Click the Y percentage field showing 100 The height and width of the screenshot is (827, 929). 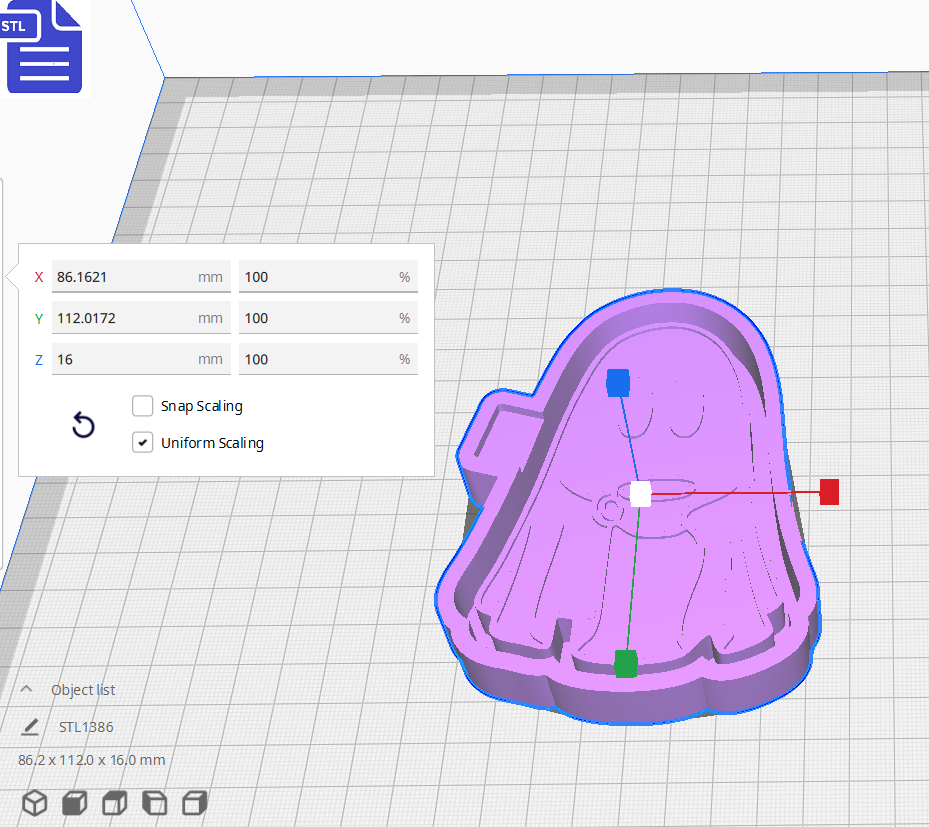328,317
